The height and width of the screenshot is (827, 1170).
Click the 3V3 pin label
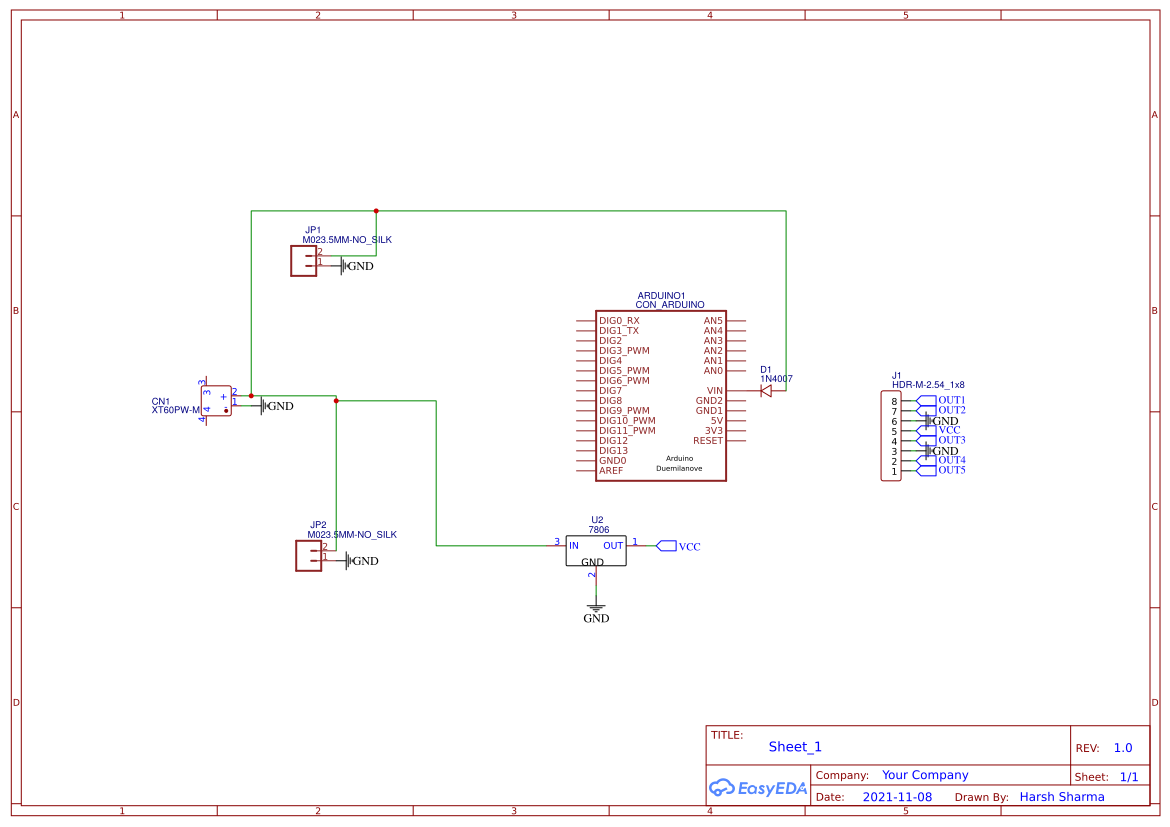click(x=714, y=431)
